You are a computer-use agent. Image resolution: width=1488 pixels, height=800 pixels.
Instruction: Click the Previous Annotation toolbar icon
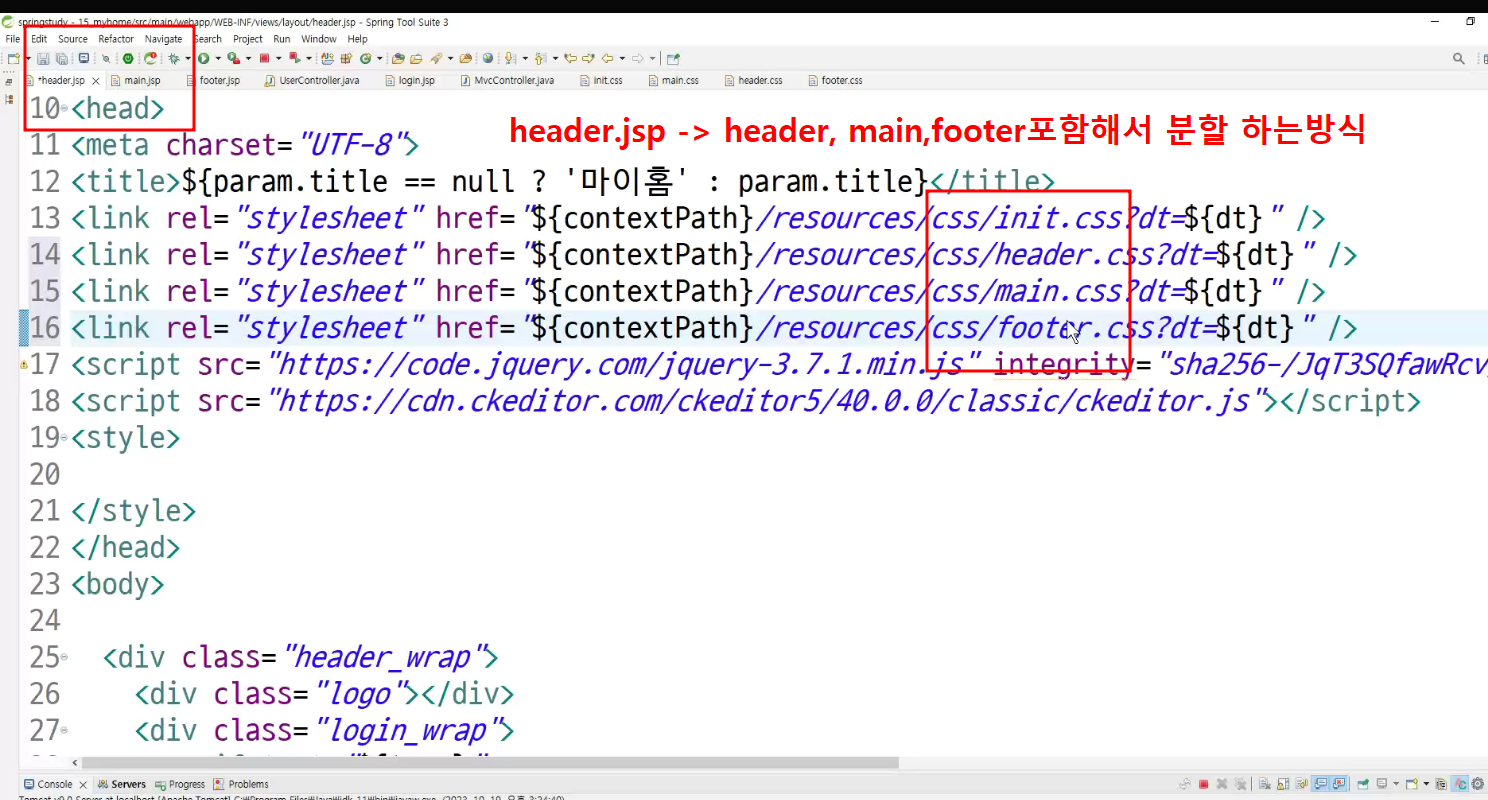coord(540,59)
